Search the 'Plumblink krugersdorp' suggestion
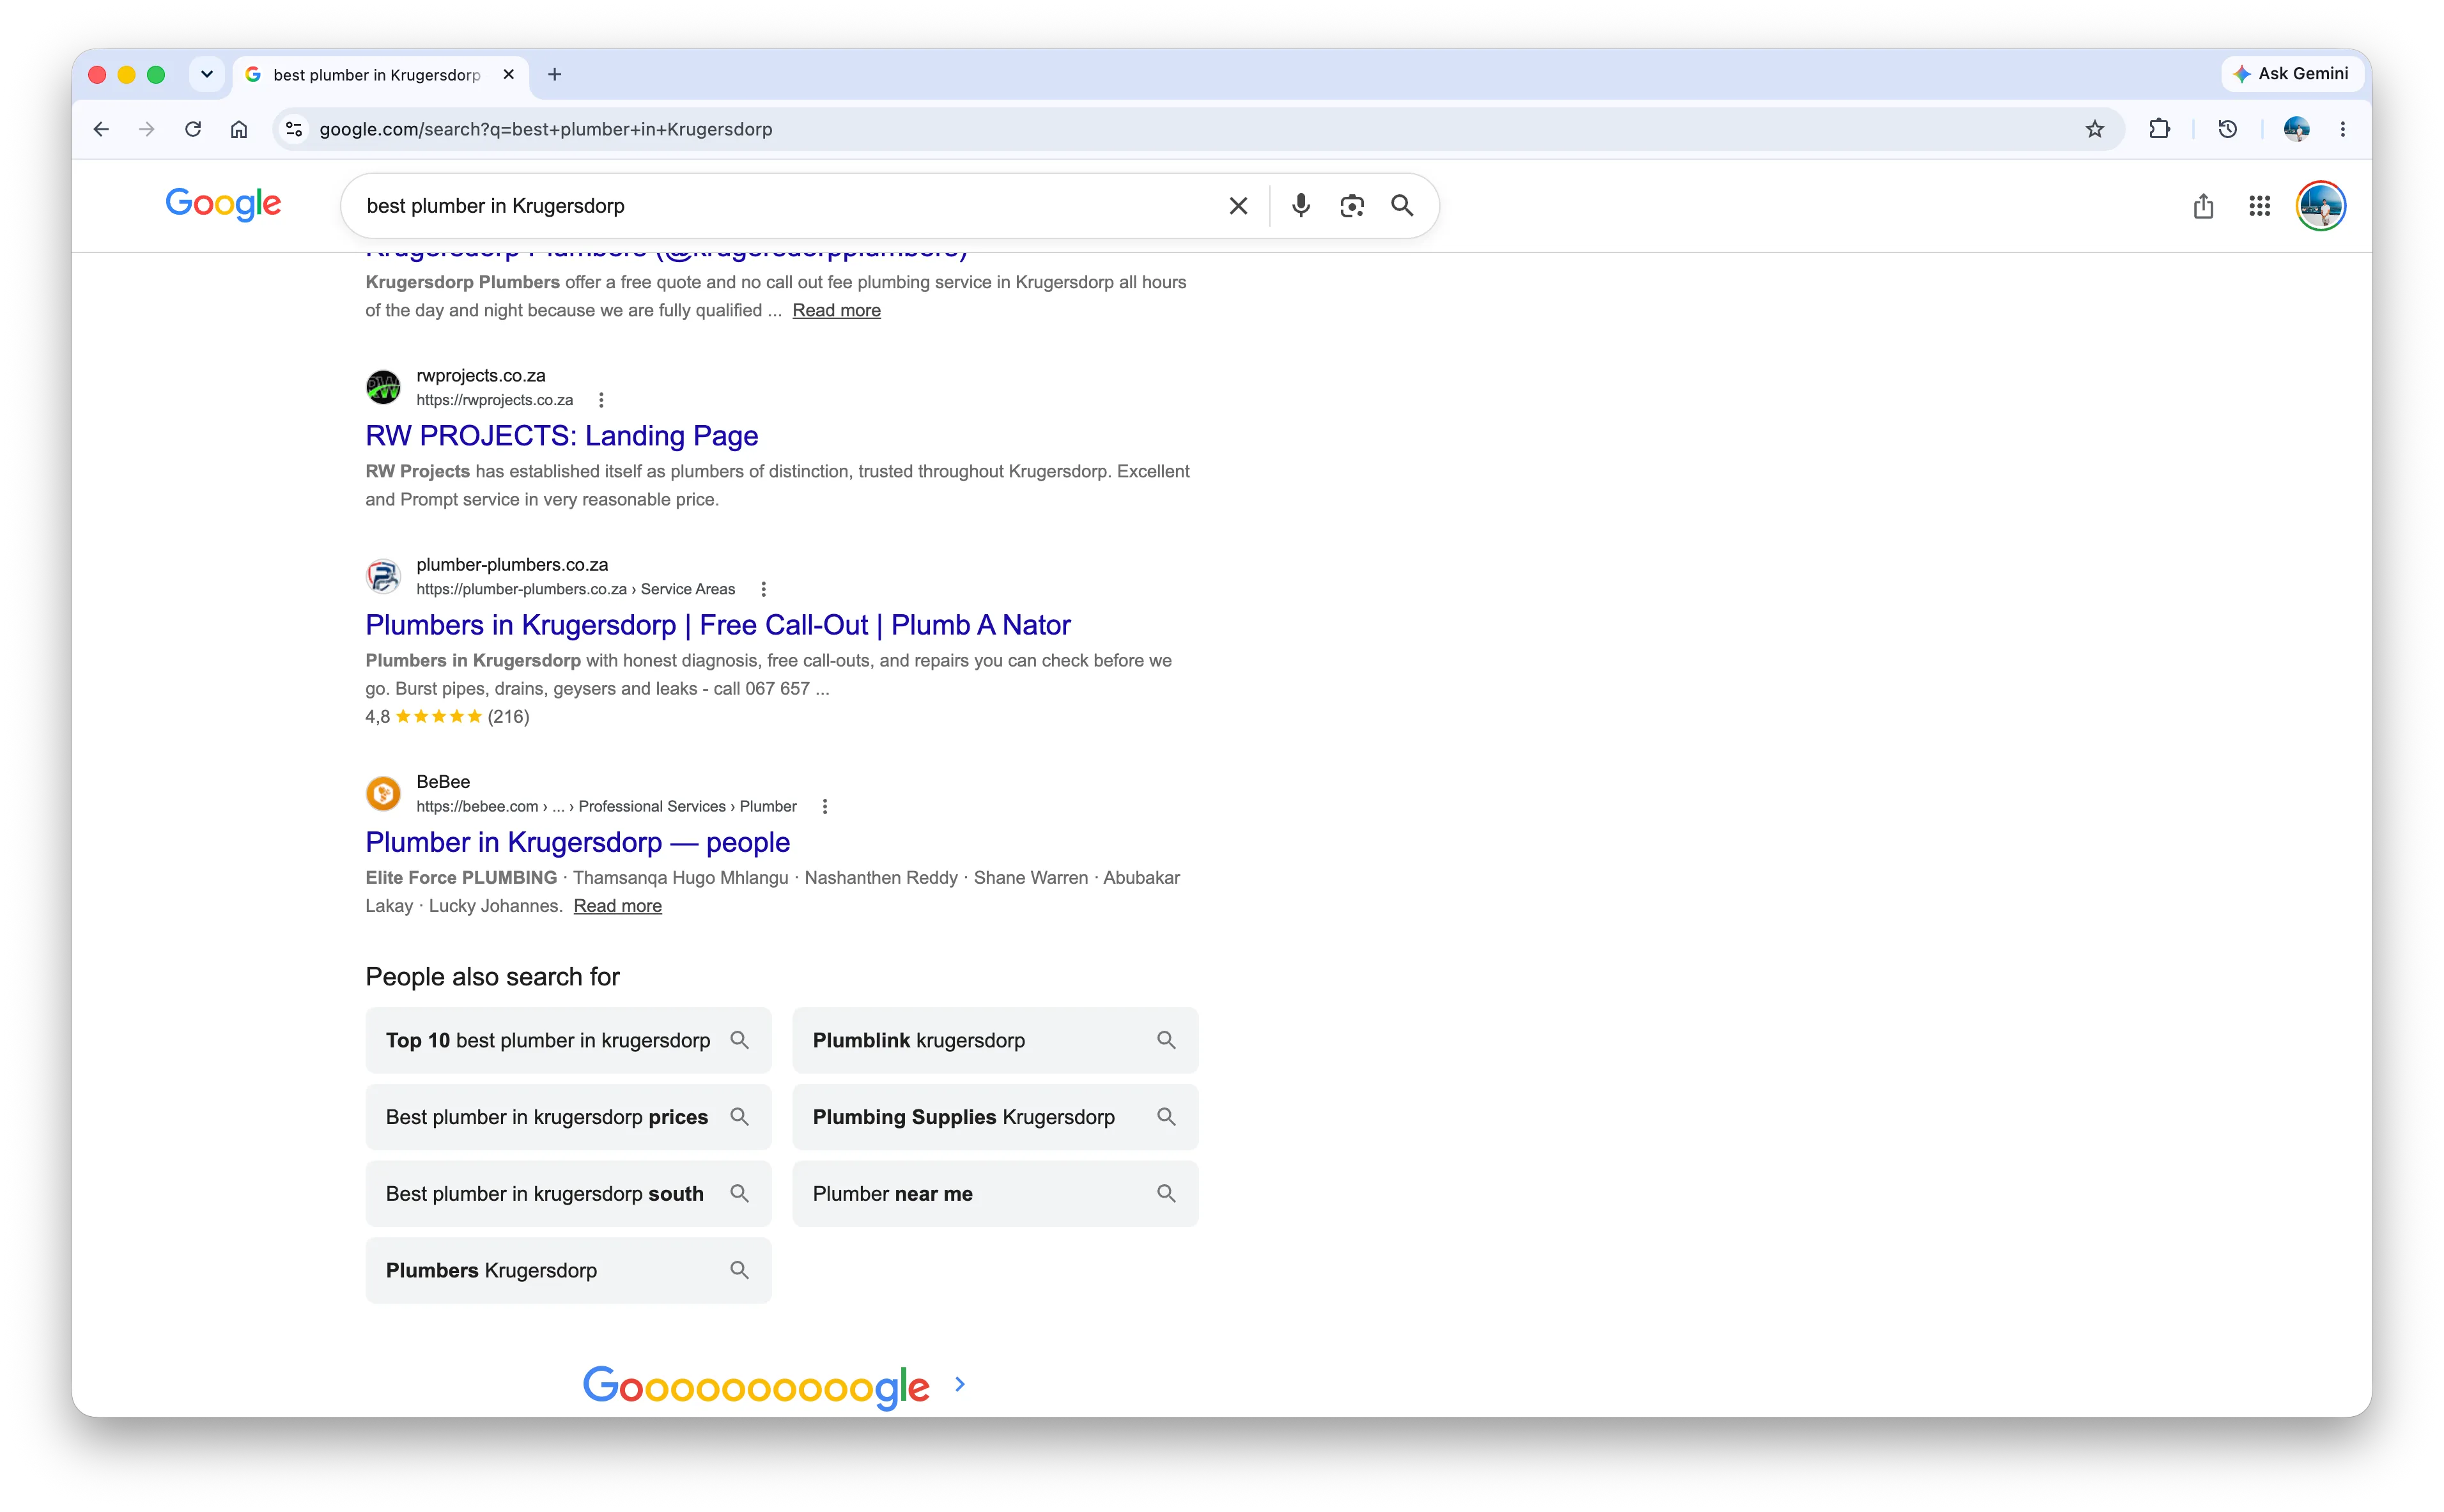Viewport: 2444px width, 1512px height. [995, 1040]
